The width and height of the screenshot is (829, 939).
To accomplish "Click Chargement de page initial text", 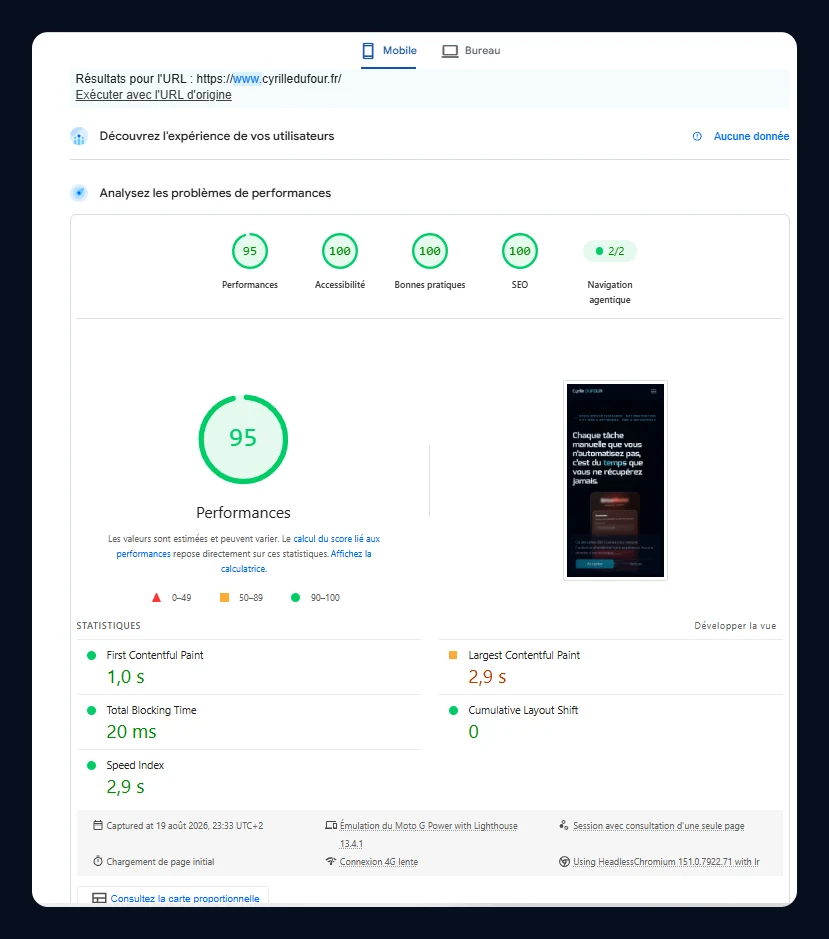I will pyautogui.click(x=160, y=862).
